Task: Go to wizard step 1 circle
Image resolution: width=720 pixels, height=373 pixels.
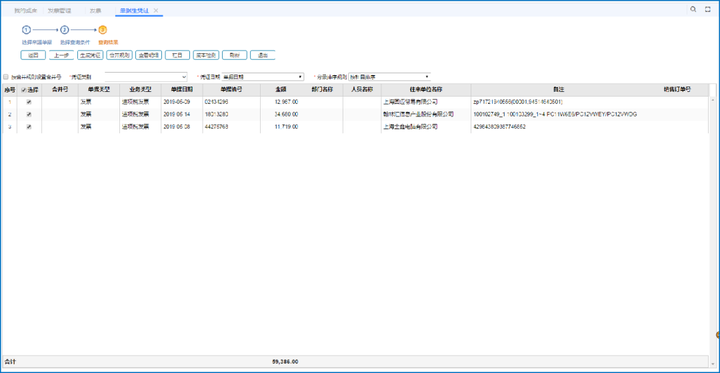Action: [26, 30]
